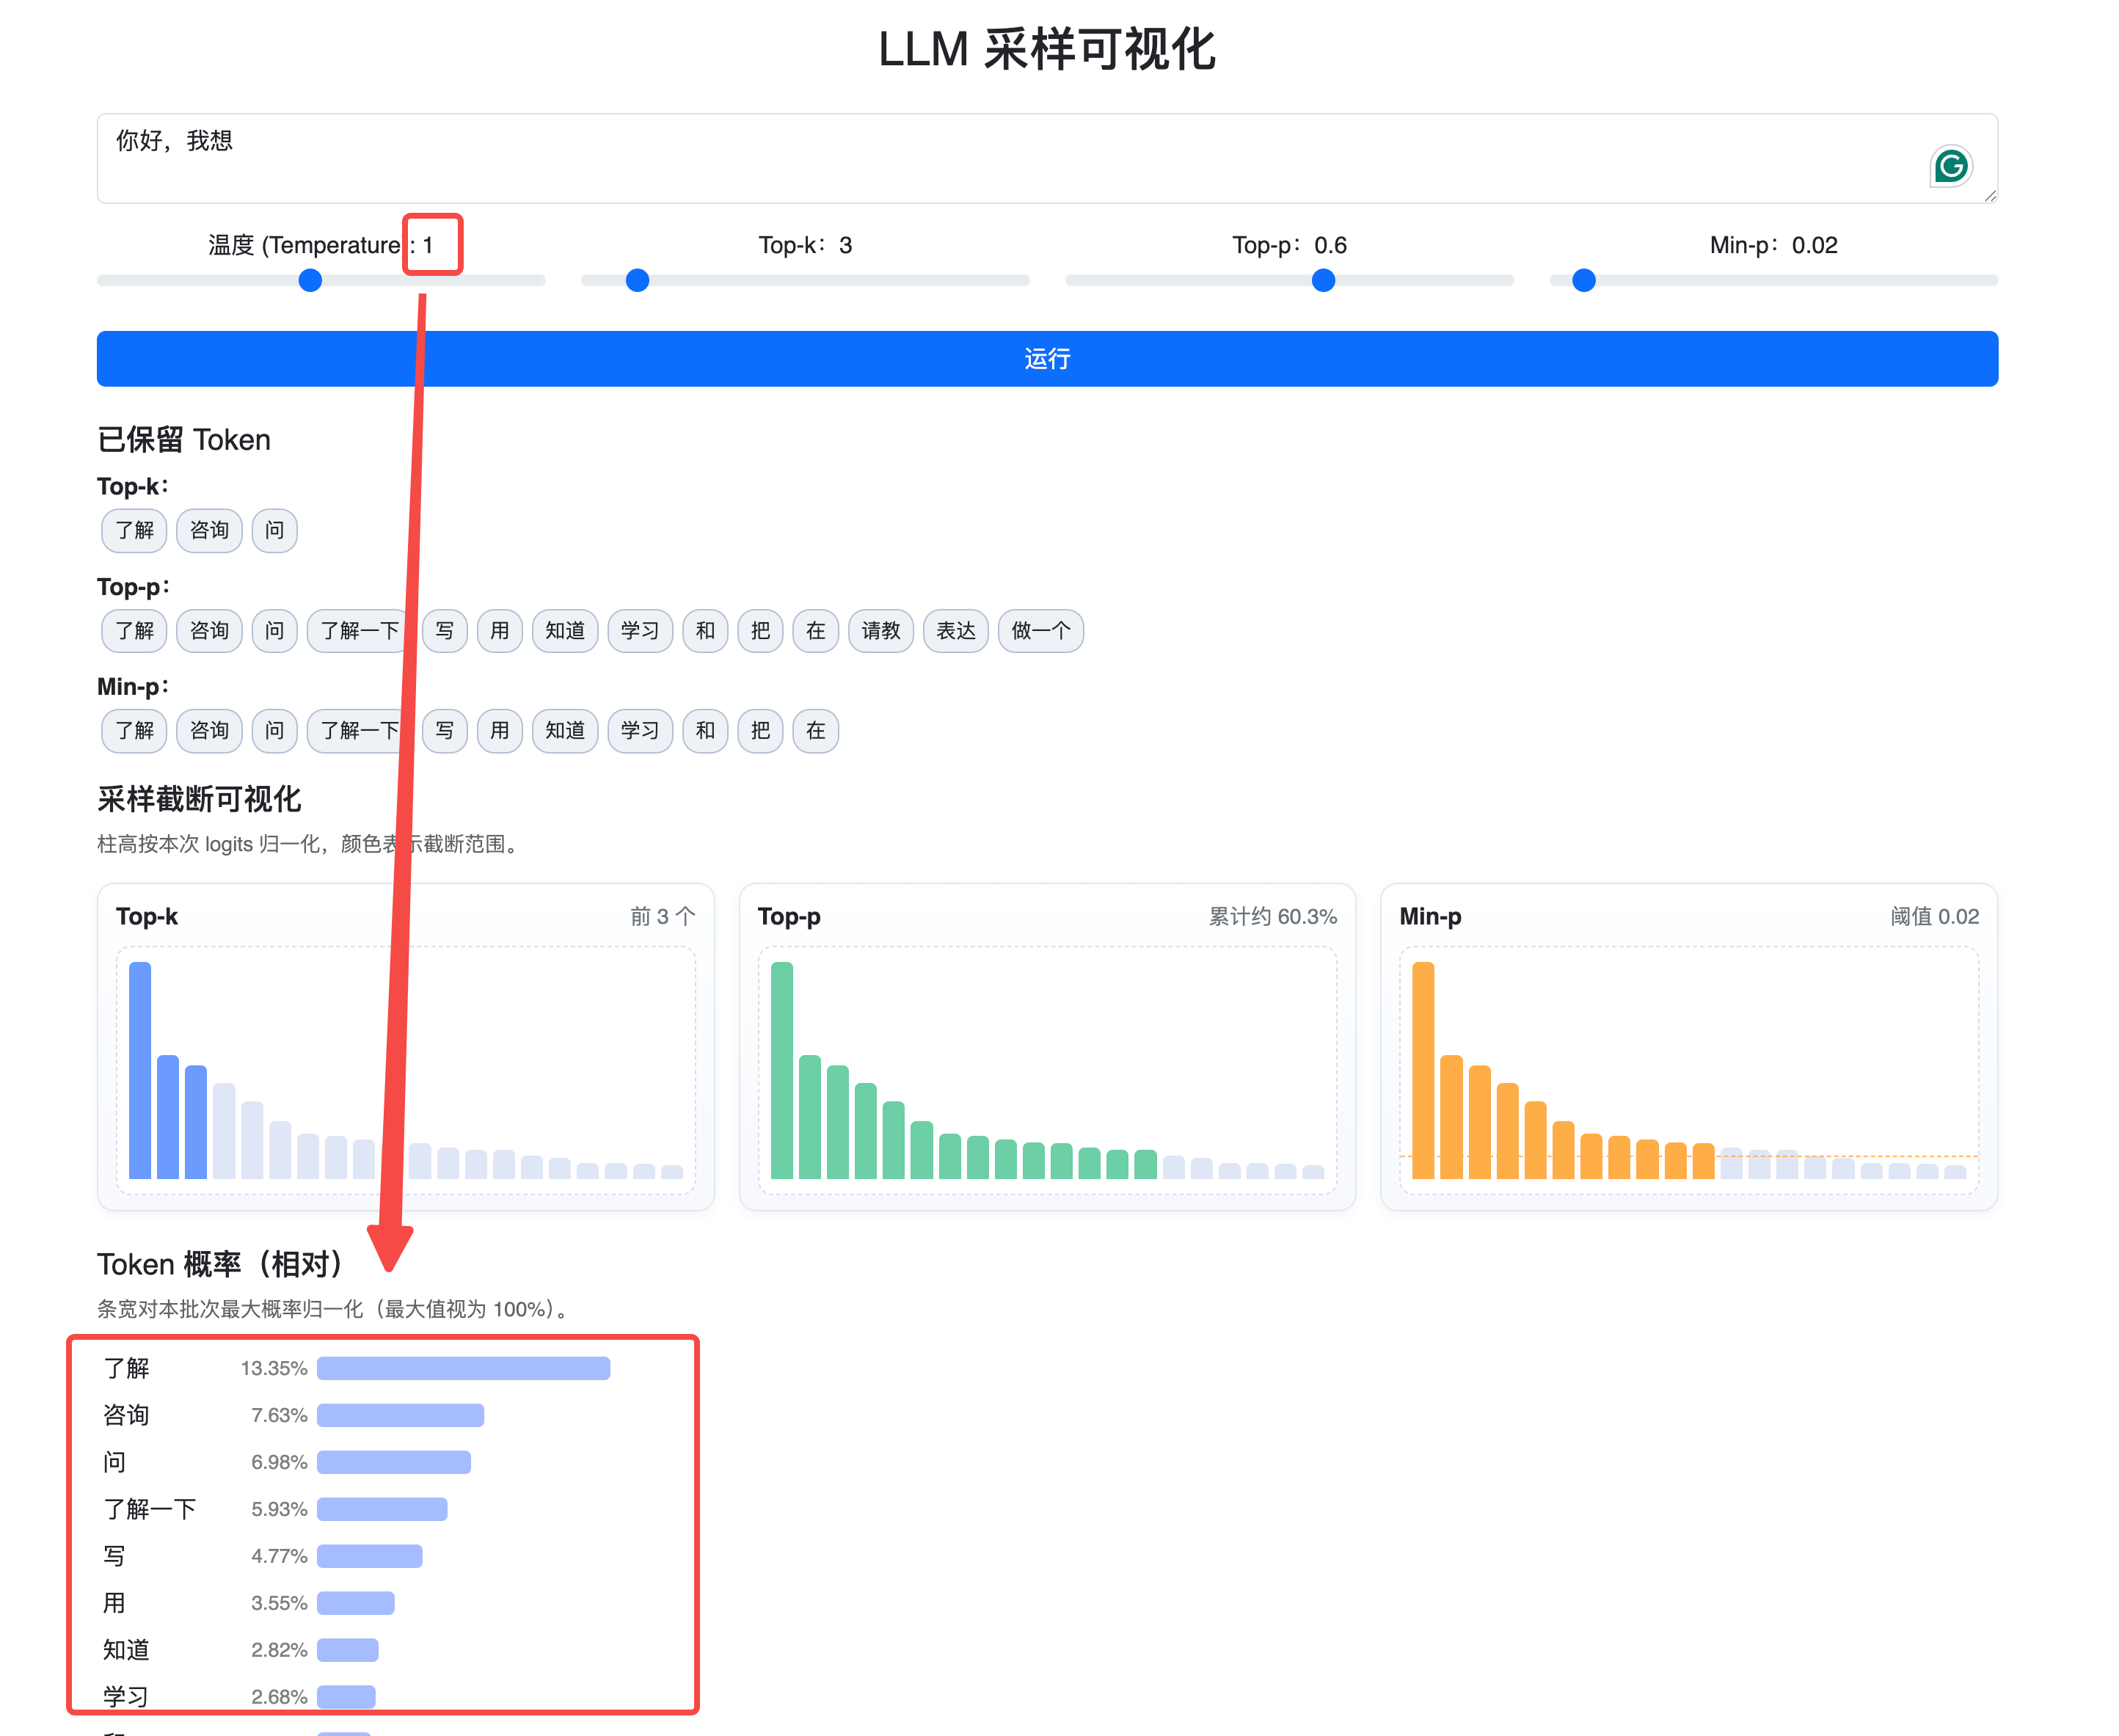This screenshot has height=1736, width=2119.
Task: Select the 咨询 chip under Top-k
Action: (209, 530)
